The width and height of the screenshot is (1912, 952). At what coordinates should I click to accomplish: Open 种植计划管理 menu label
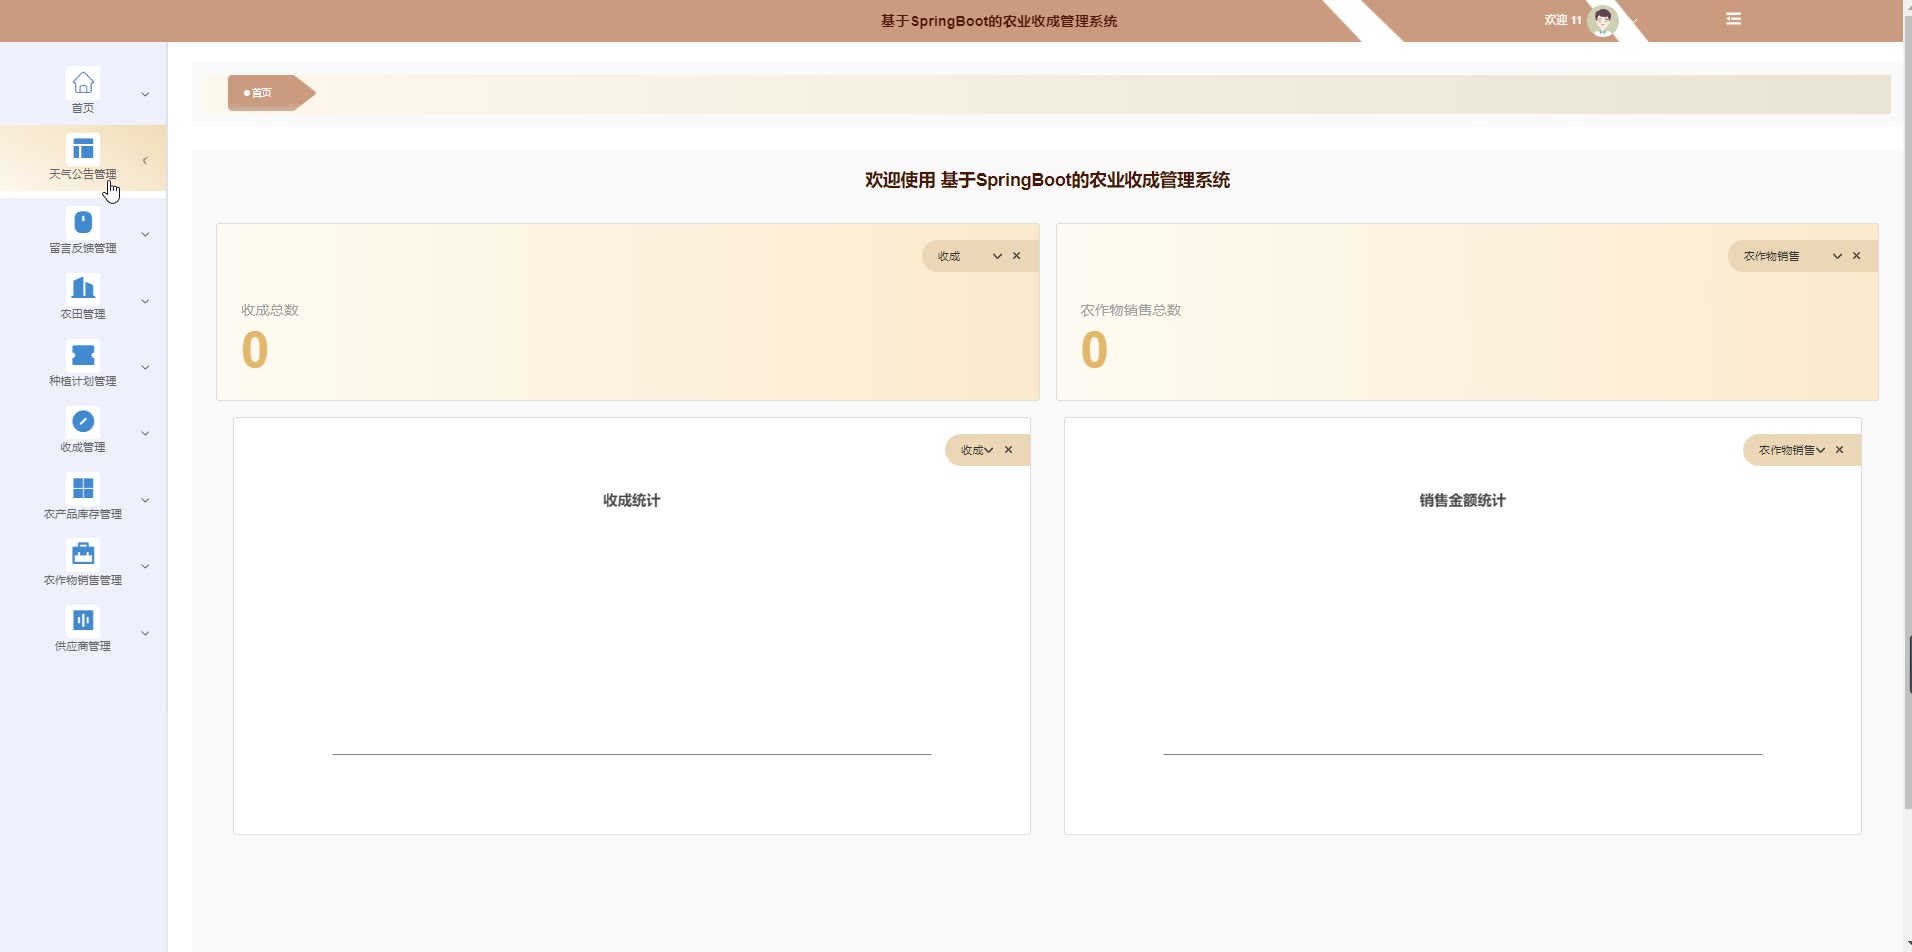point(83,381)
